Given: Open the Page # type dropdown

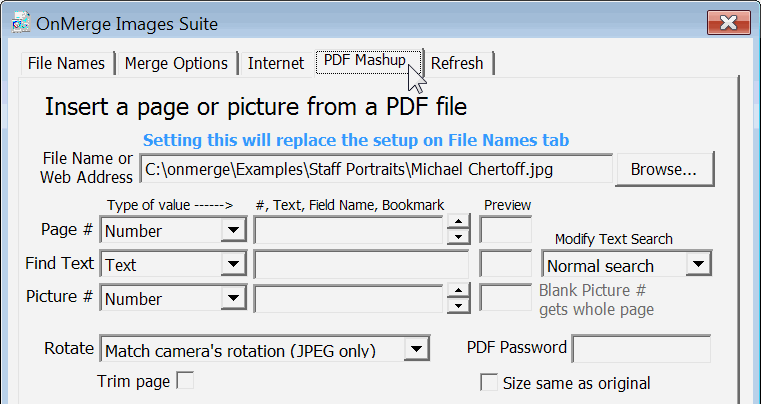Looking at the screenshot, I should (233, 231).
